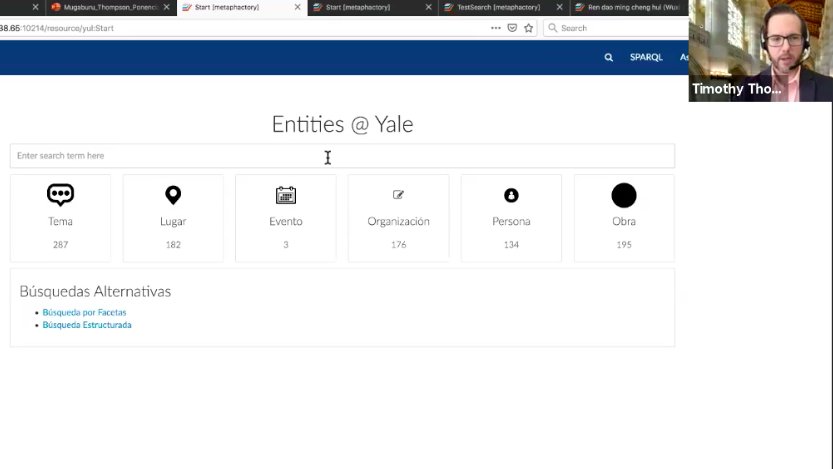Image resolution: width=833 pixels, height=469 pixels.
Task: Focus the 'Enter search term here' field
Action: click(342, 156)
